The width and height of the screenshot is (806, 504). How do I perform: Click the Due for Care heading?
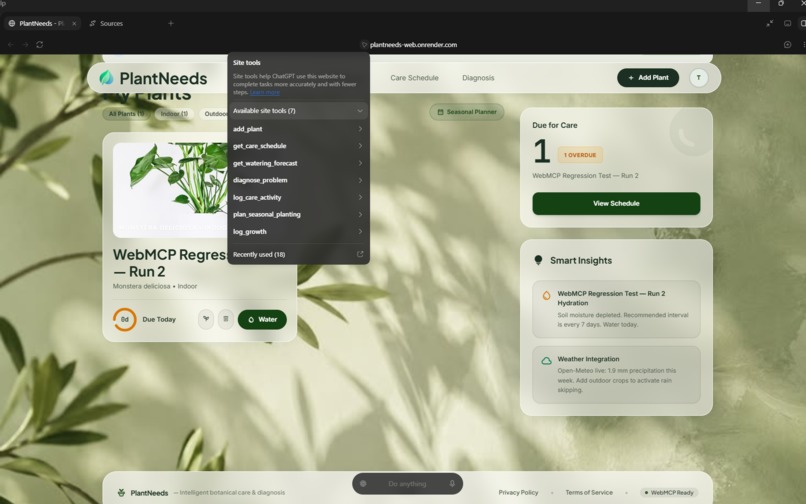[x=555, y=125]
